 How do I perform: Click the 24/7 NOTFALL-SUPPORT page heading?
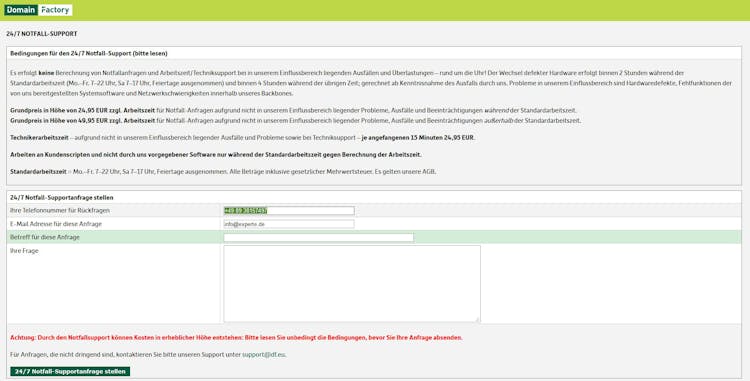[42, 34]
